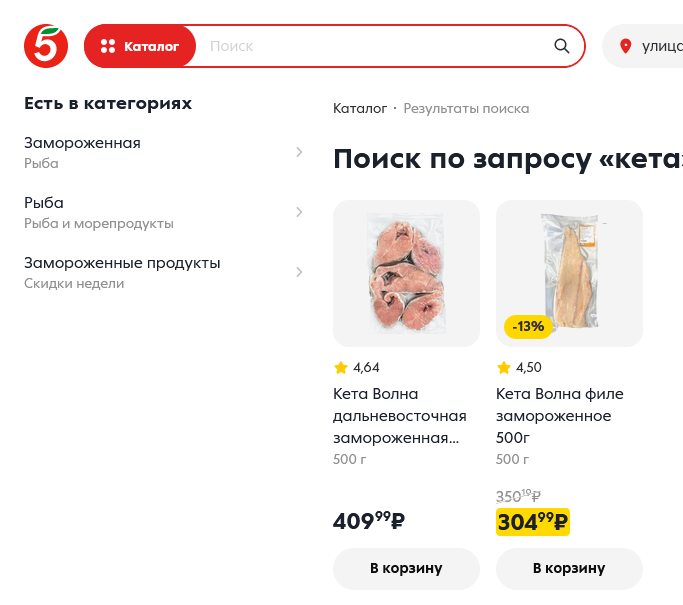Screen dimensions: 683x605
Task: Expand the Замороженная Рыба category chevron
Action: coord(299,152)
